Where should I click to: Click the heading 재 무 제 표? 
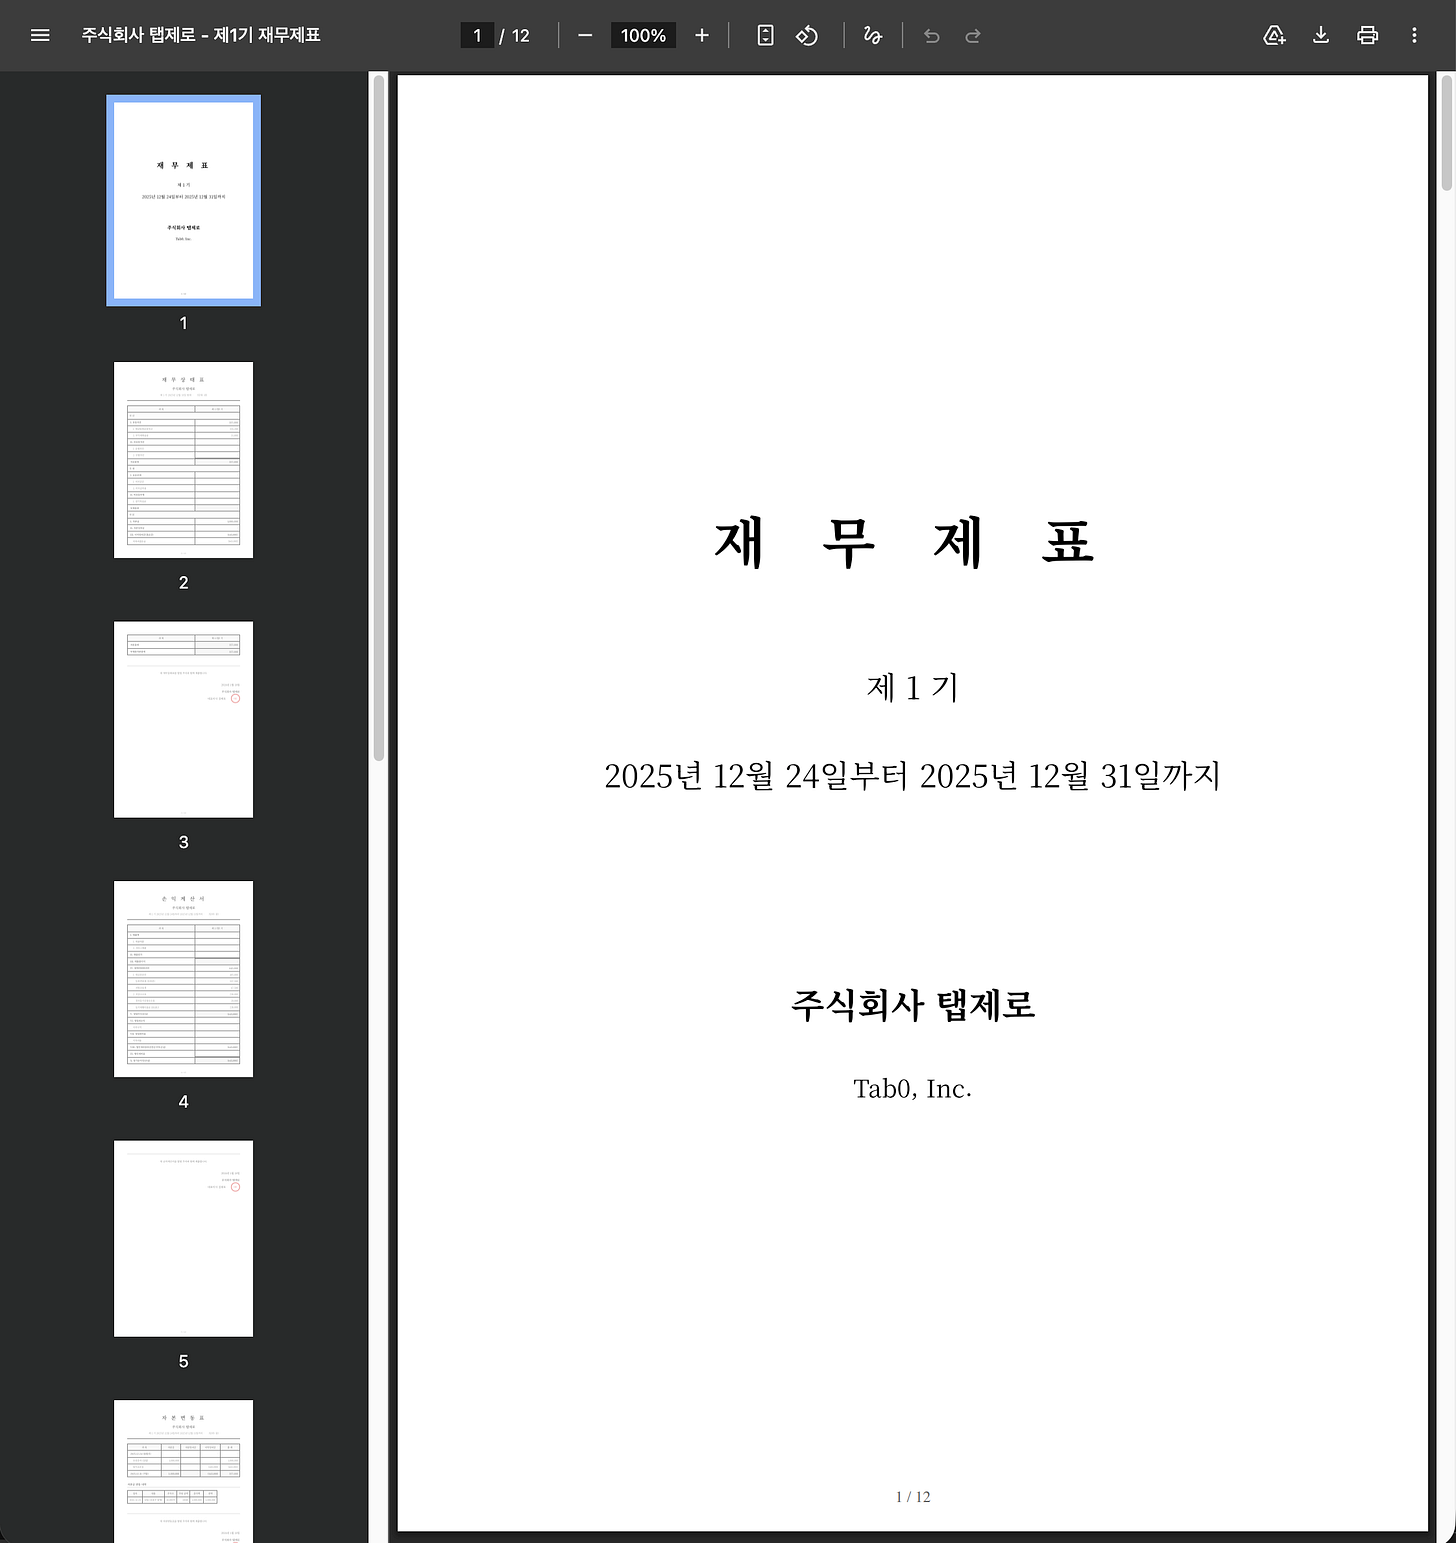[x=905, y=543]
